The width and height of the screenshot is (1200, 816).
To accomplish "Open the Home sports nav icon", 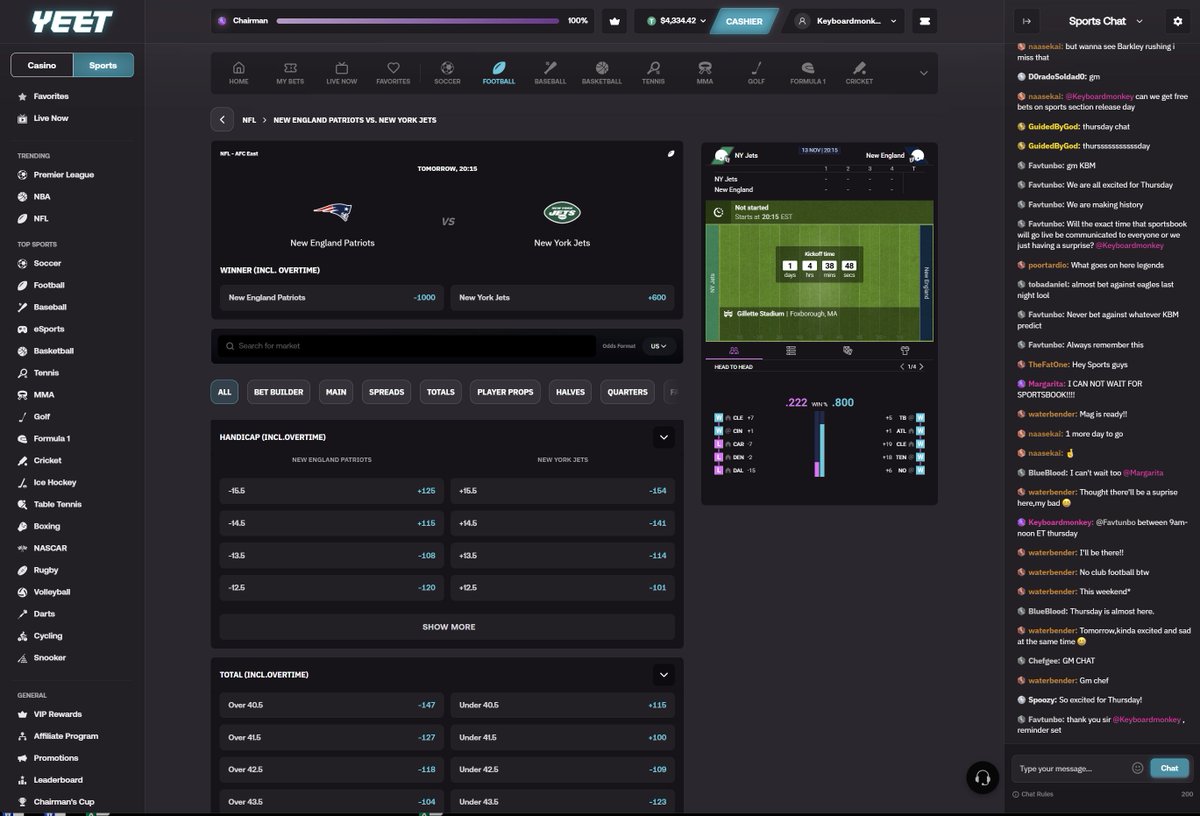I will [x=238, y=73].
